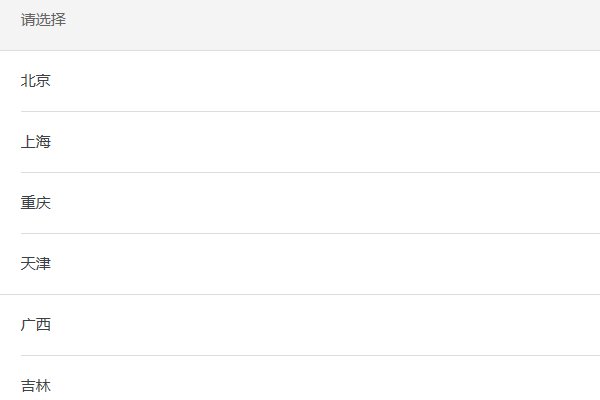Select 北京 from the region list
Image resolution: width=600 pixels, height=400 pixels.
36,81
